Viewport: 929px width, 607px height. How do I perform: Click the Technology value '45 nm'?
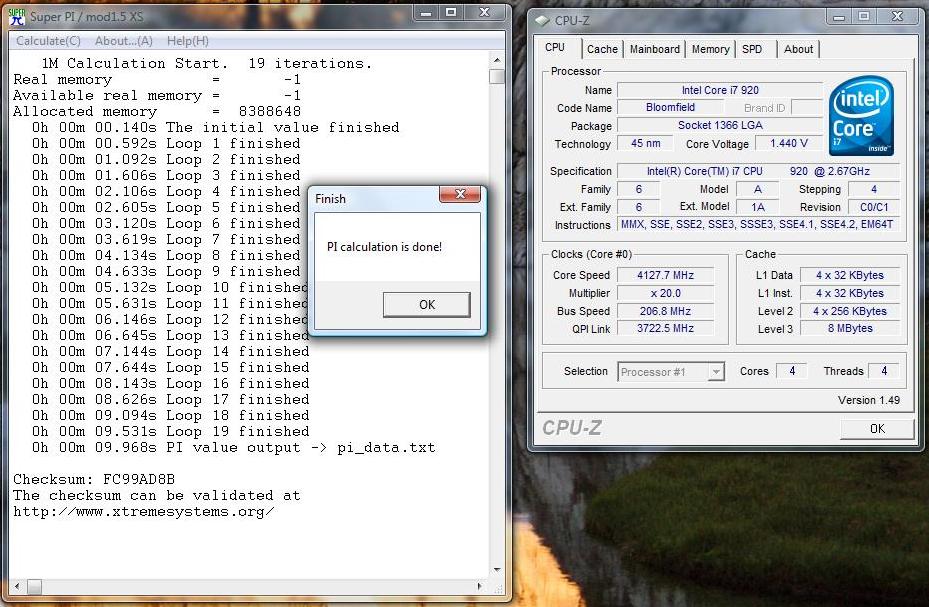tap(645, 143)
